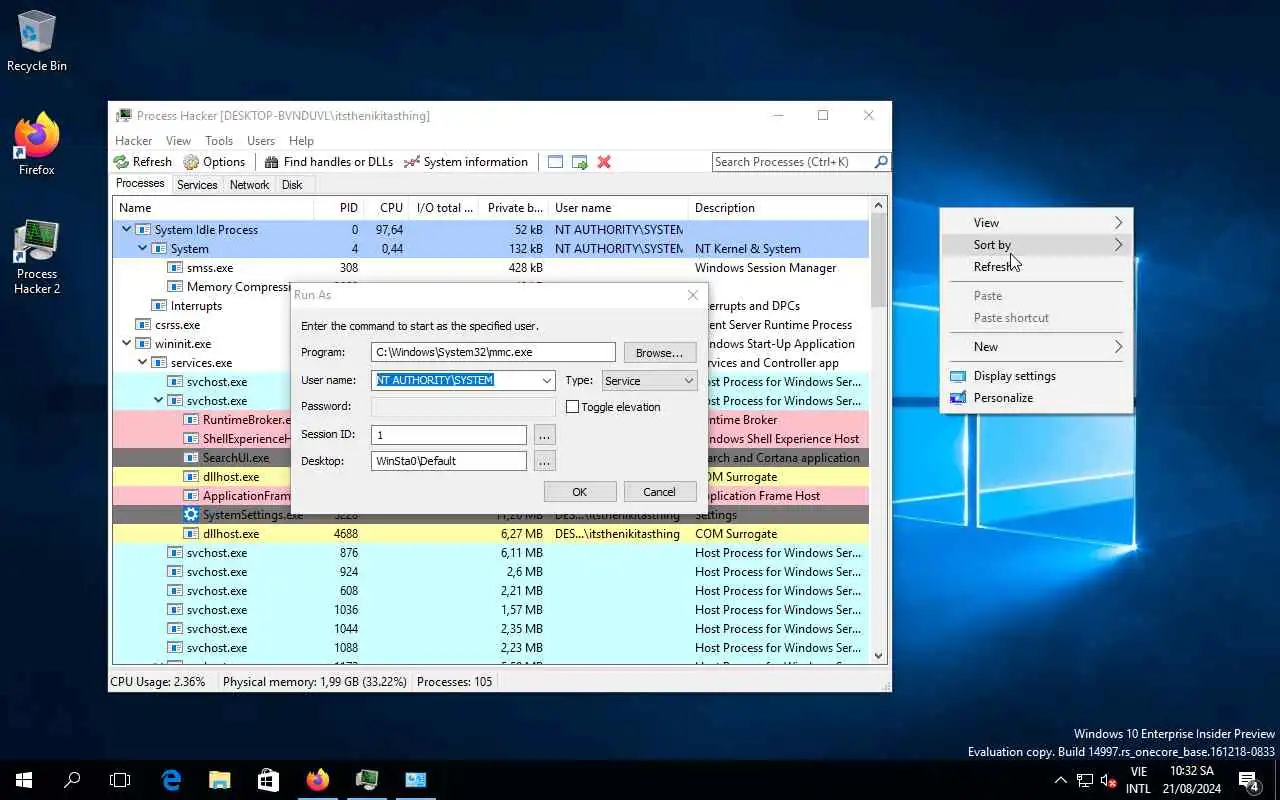Expand the Sort by submenu in context menu

[1036, 245]
